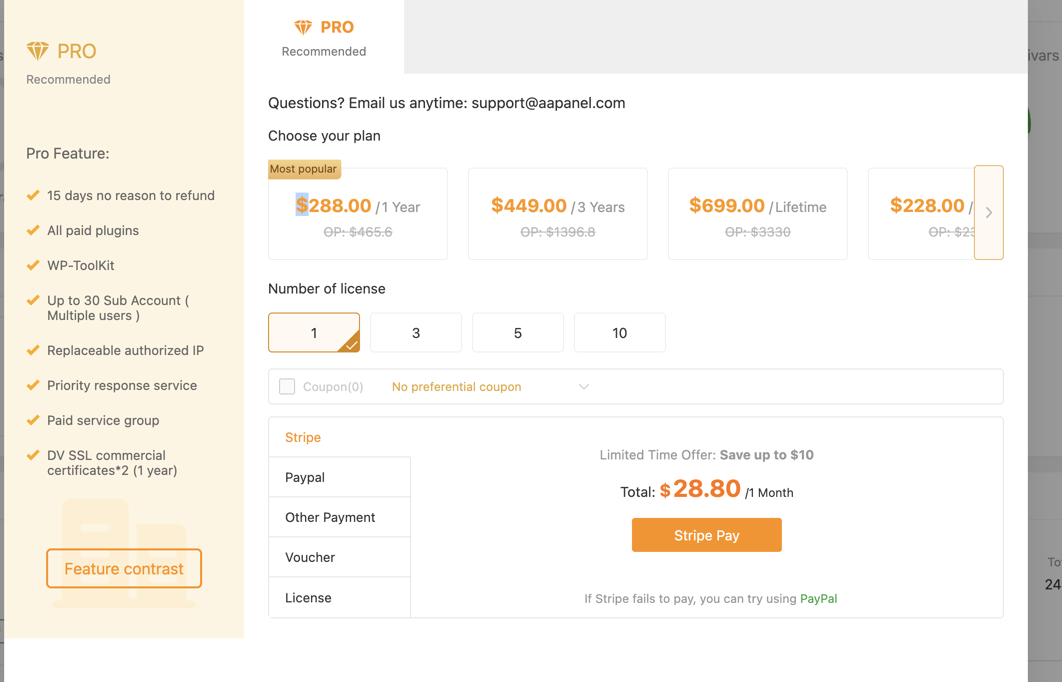Viewport: 1062px width, 682px height.
Task: Click the checkmark beside "DV SSL commercial certificates"
Action: [33, 455]
